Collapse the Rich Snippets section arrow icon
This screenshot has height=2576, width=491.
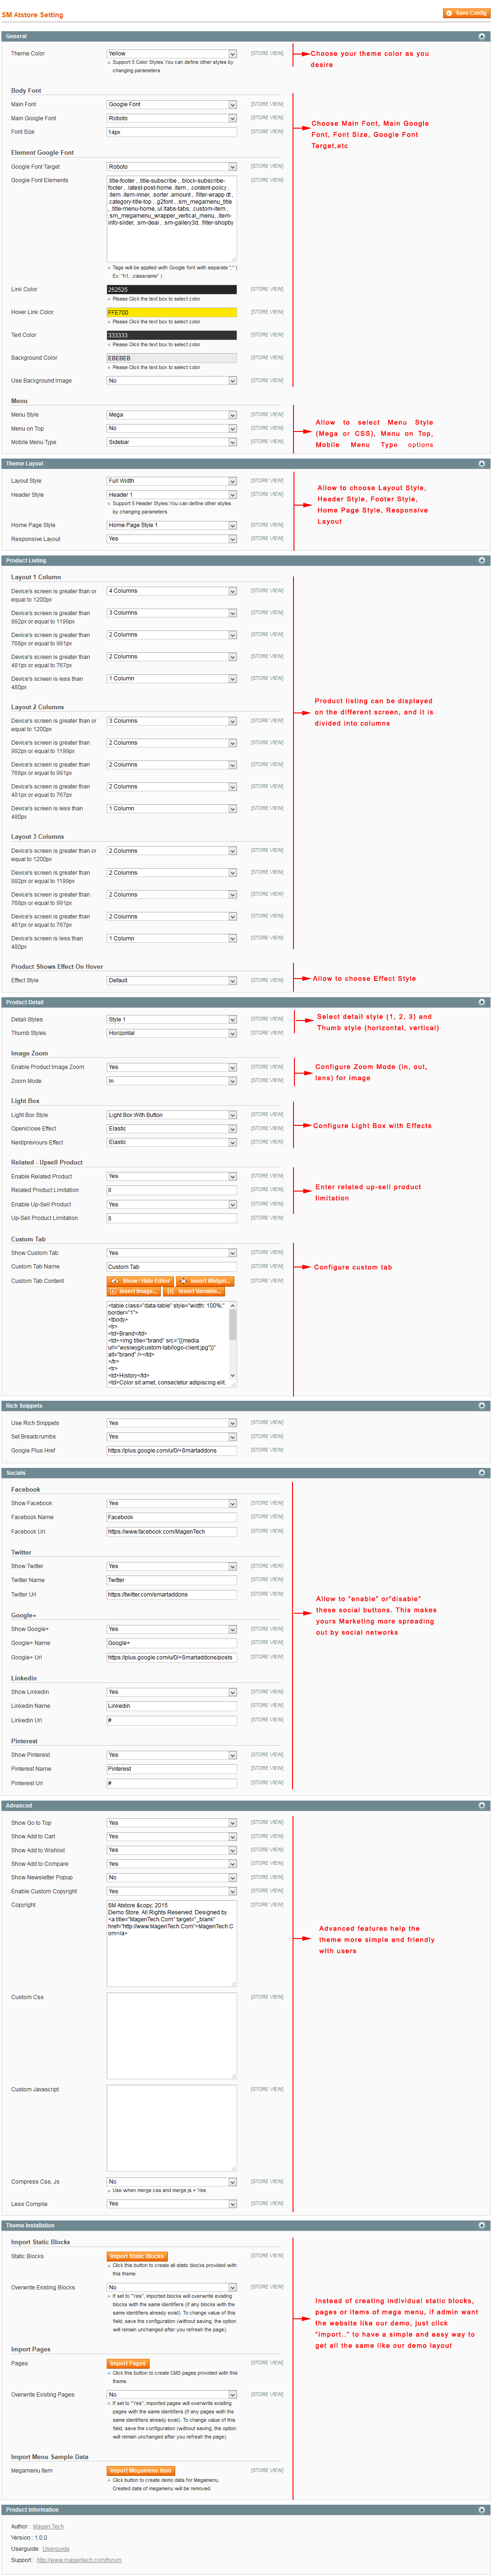[482, 1406]
